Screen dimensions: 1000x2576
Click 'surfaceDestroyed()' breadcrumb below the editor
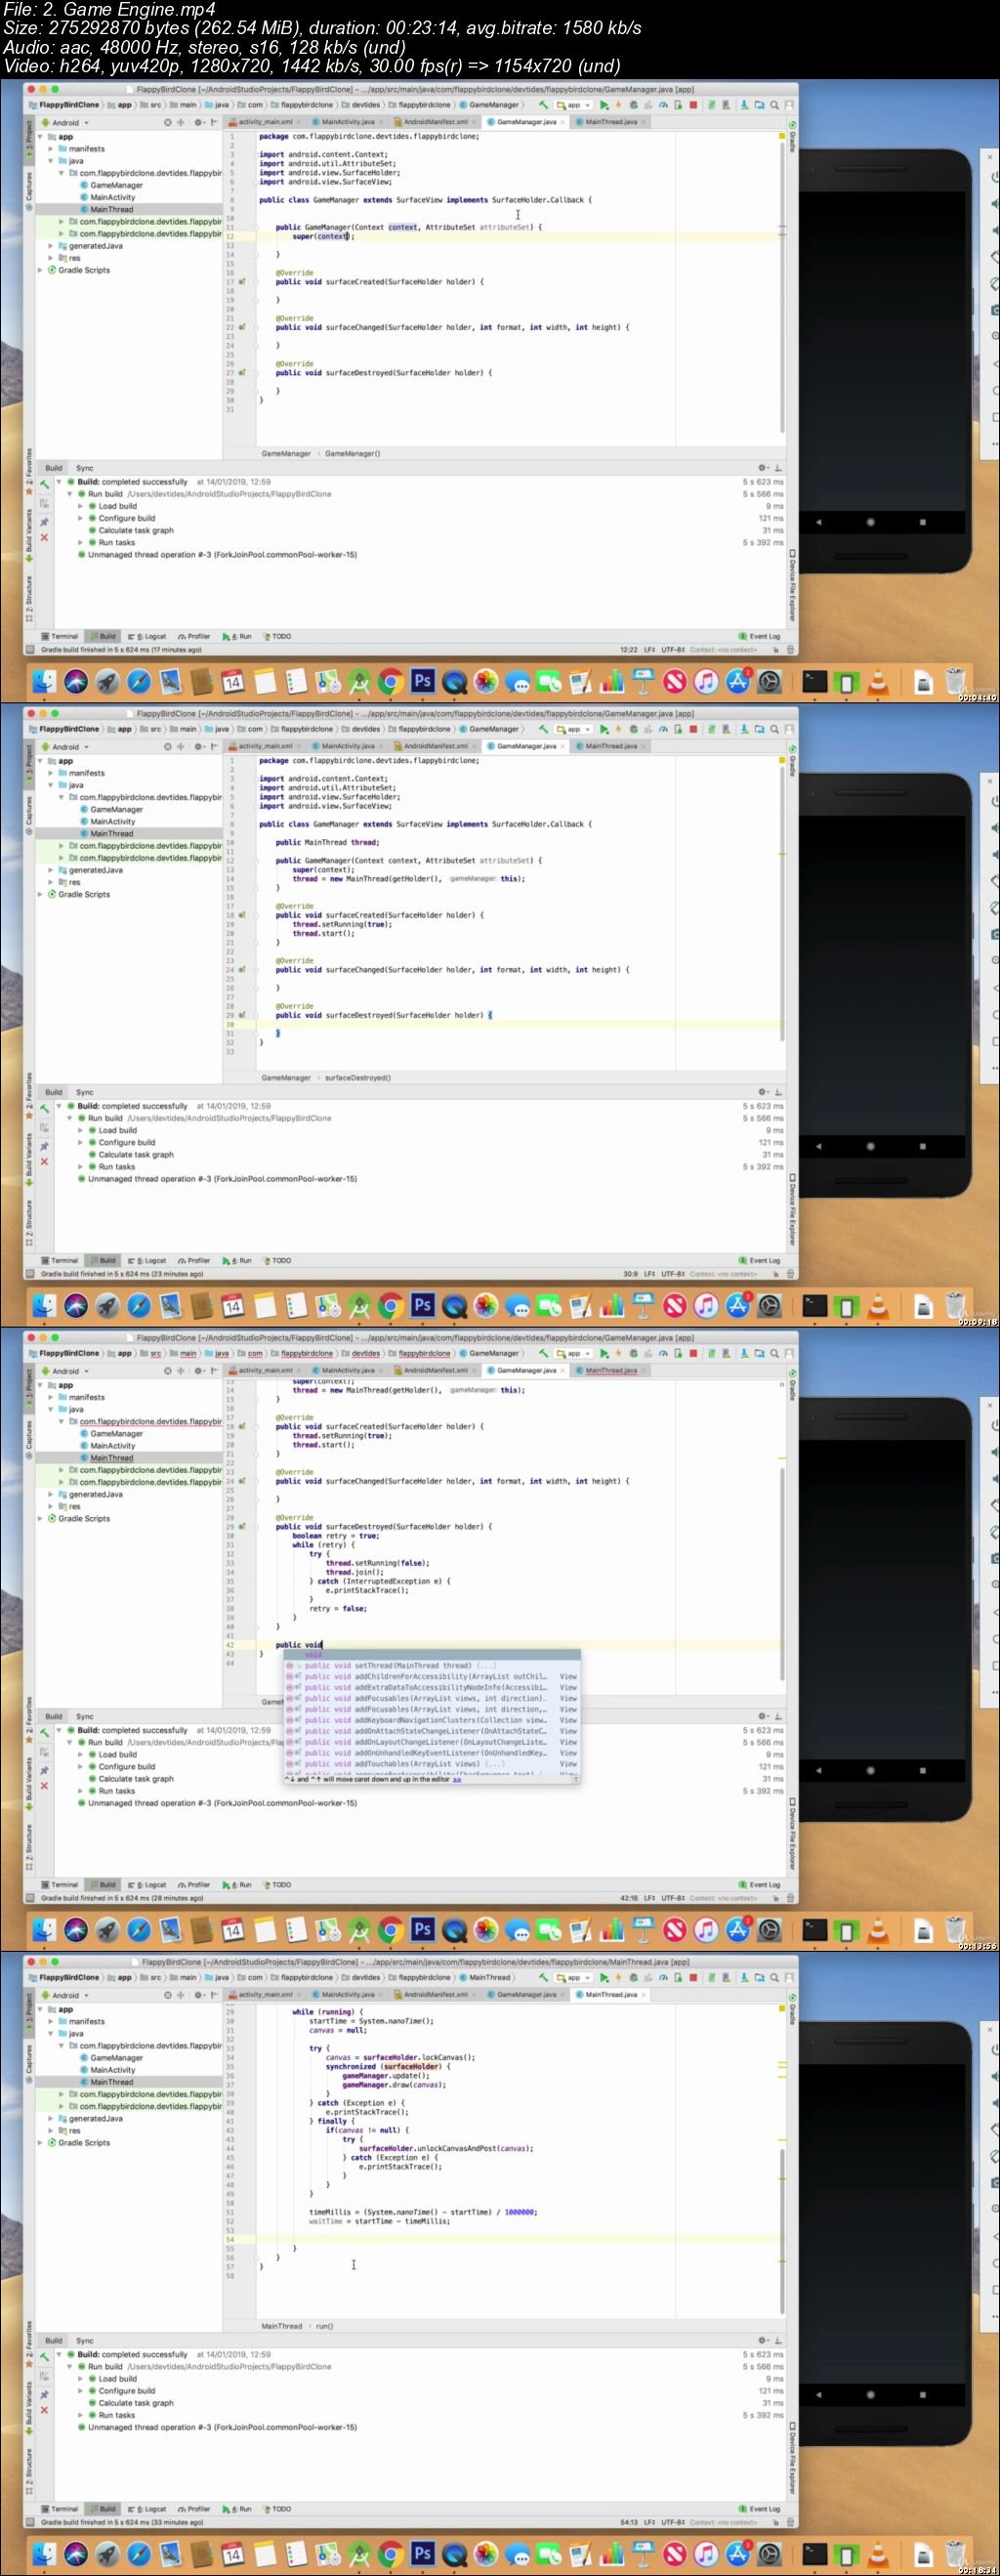coord(357,1077)
